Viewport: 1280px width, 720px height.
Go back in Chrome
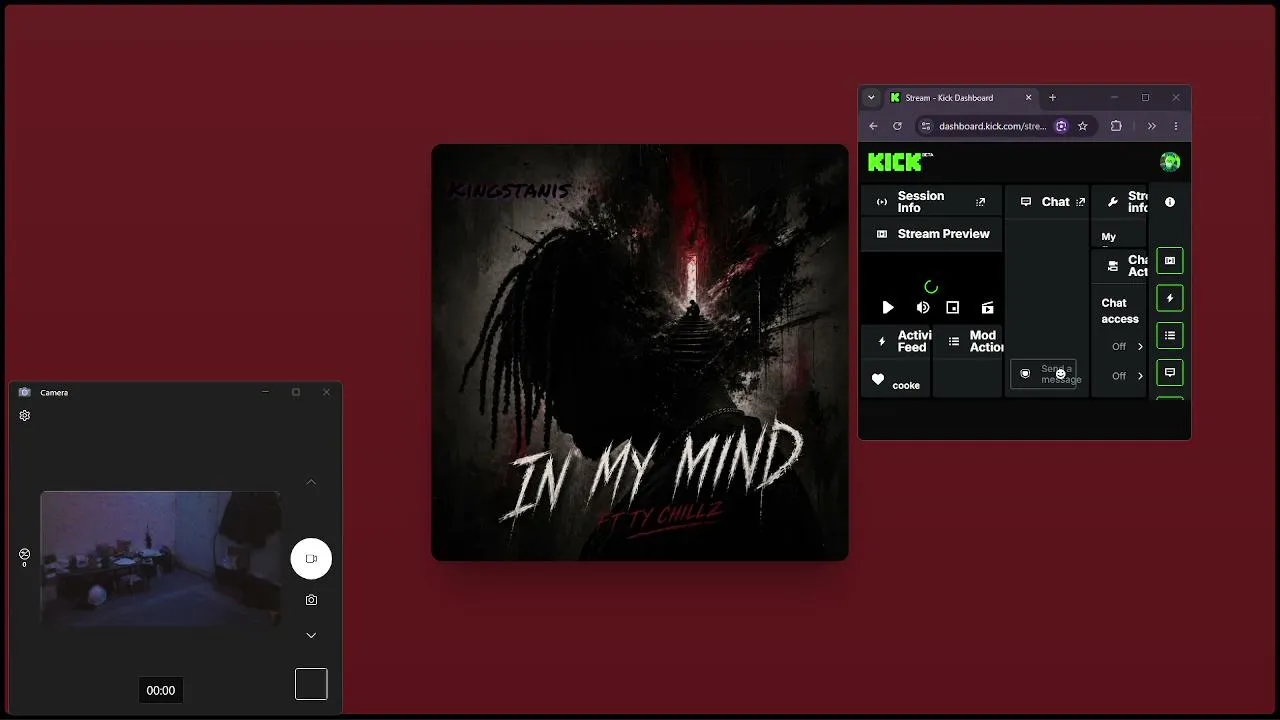coord(873,126)
